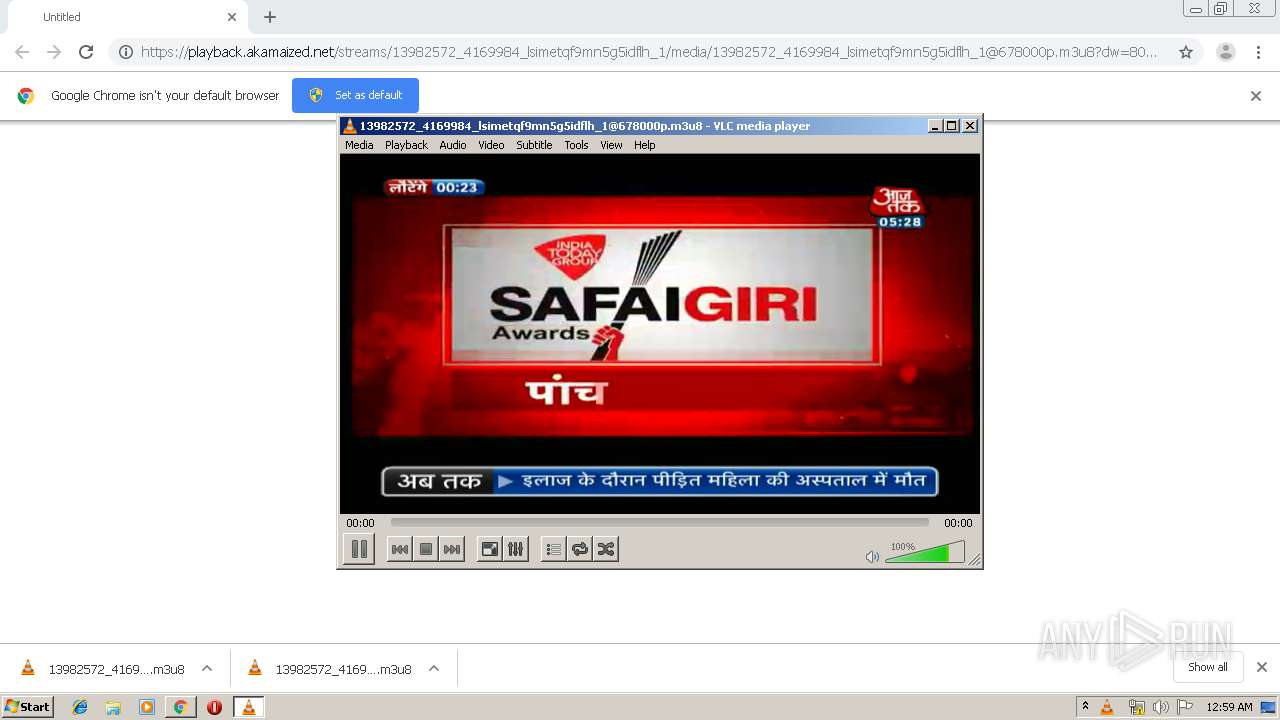Image resolution: width=1280 pixels, height=720 pixels.
Task: Expand second download's options chevron
Action: tap(434, 669)
